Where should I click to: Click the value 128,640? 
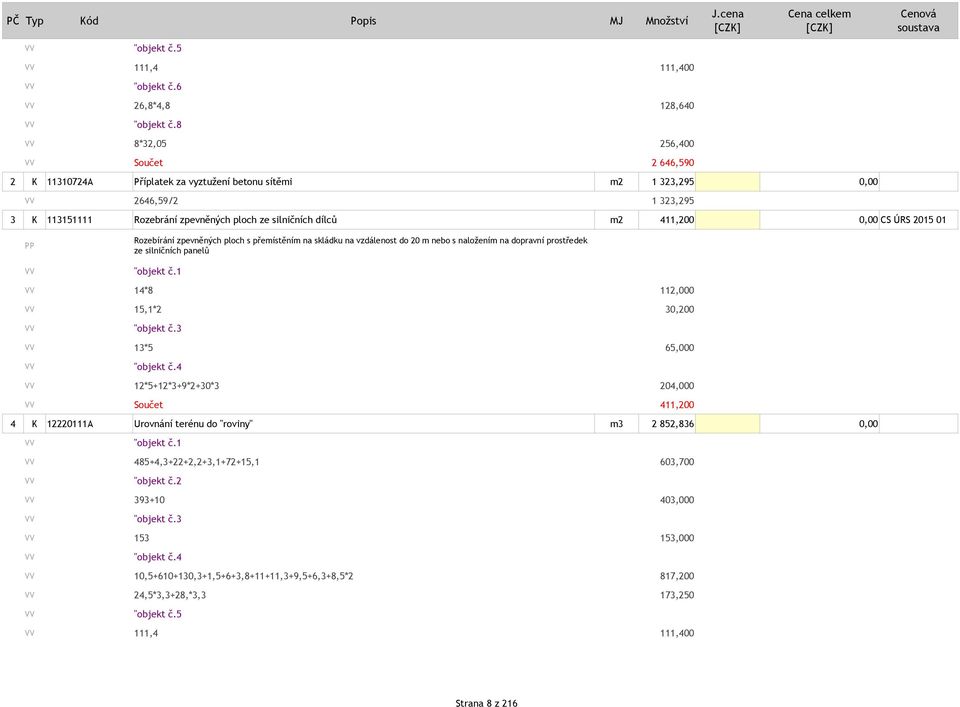pyautogui.click(x=677, y=105)
